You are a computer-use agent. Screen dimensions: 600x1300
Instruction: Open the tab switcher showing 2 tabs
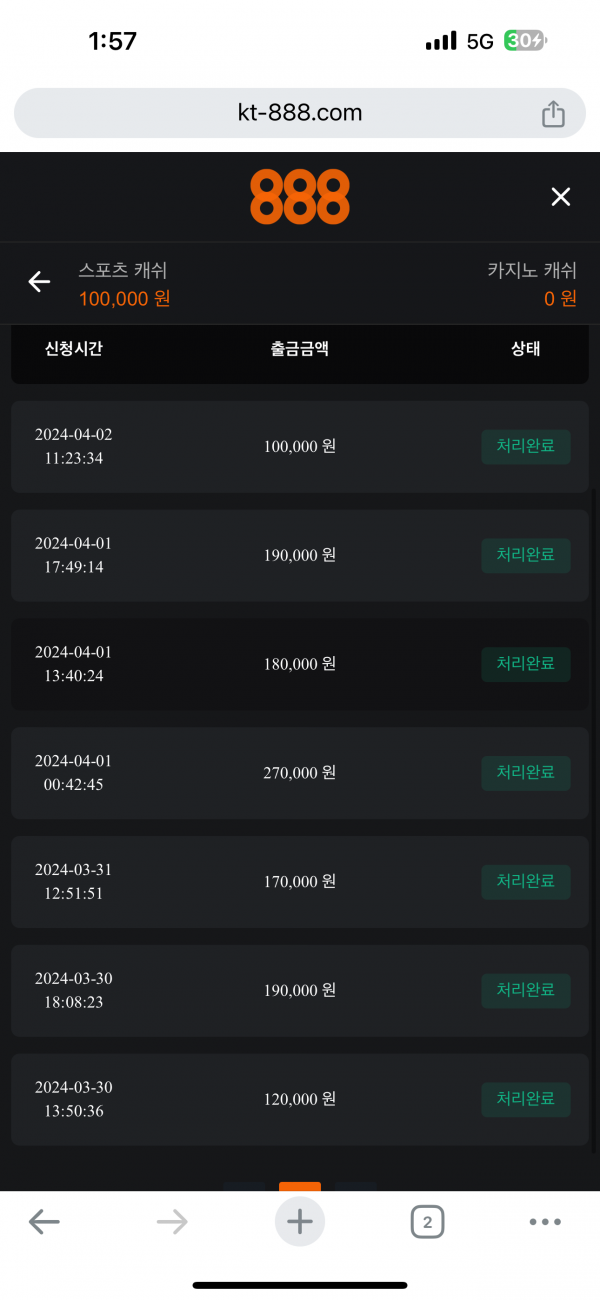point(427,1221)
